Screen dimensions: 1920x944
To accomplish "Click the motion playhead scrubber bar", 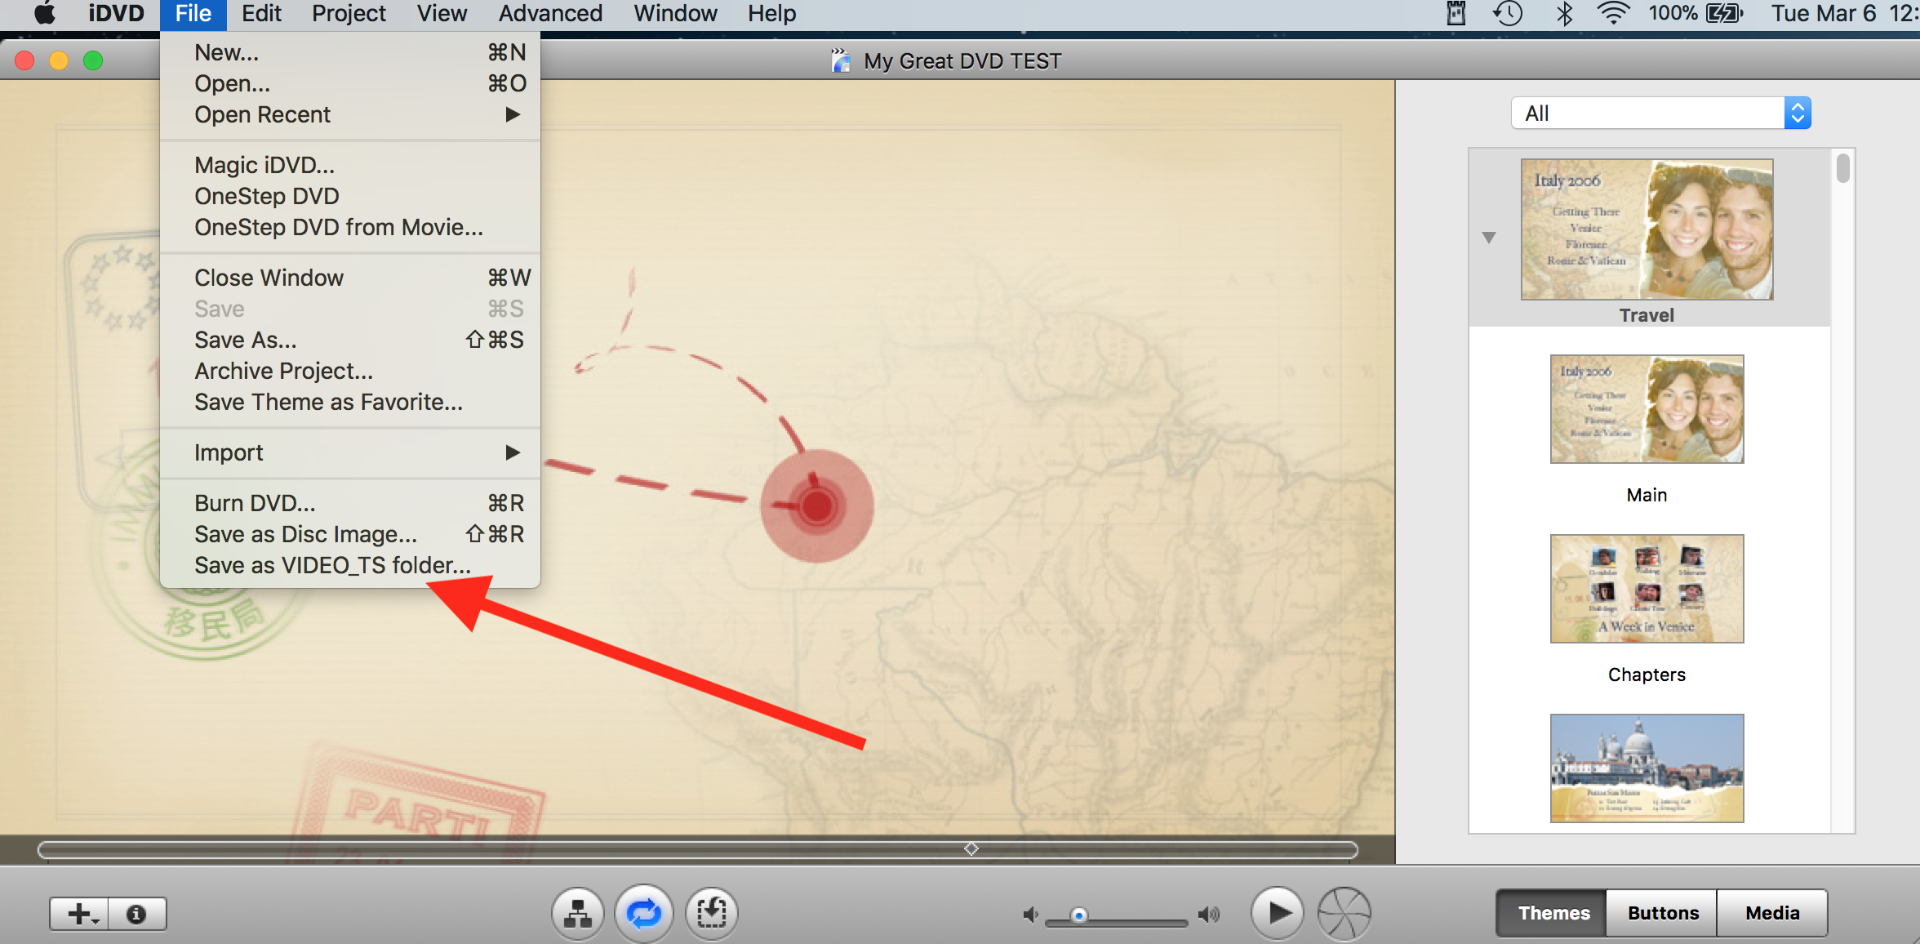I will [698, 850].
